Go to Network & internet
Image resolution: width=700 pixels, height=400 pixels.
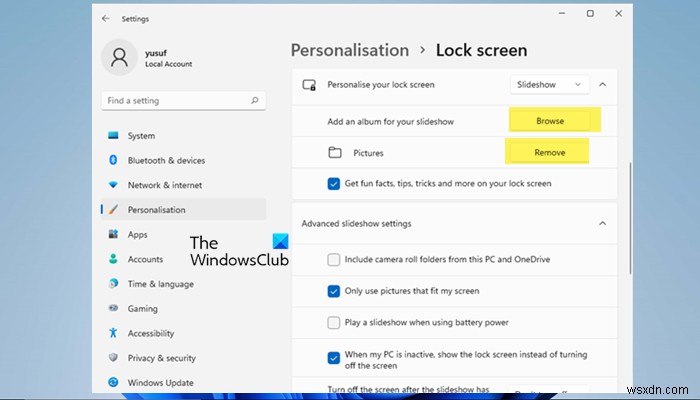tap(183, 185)
